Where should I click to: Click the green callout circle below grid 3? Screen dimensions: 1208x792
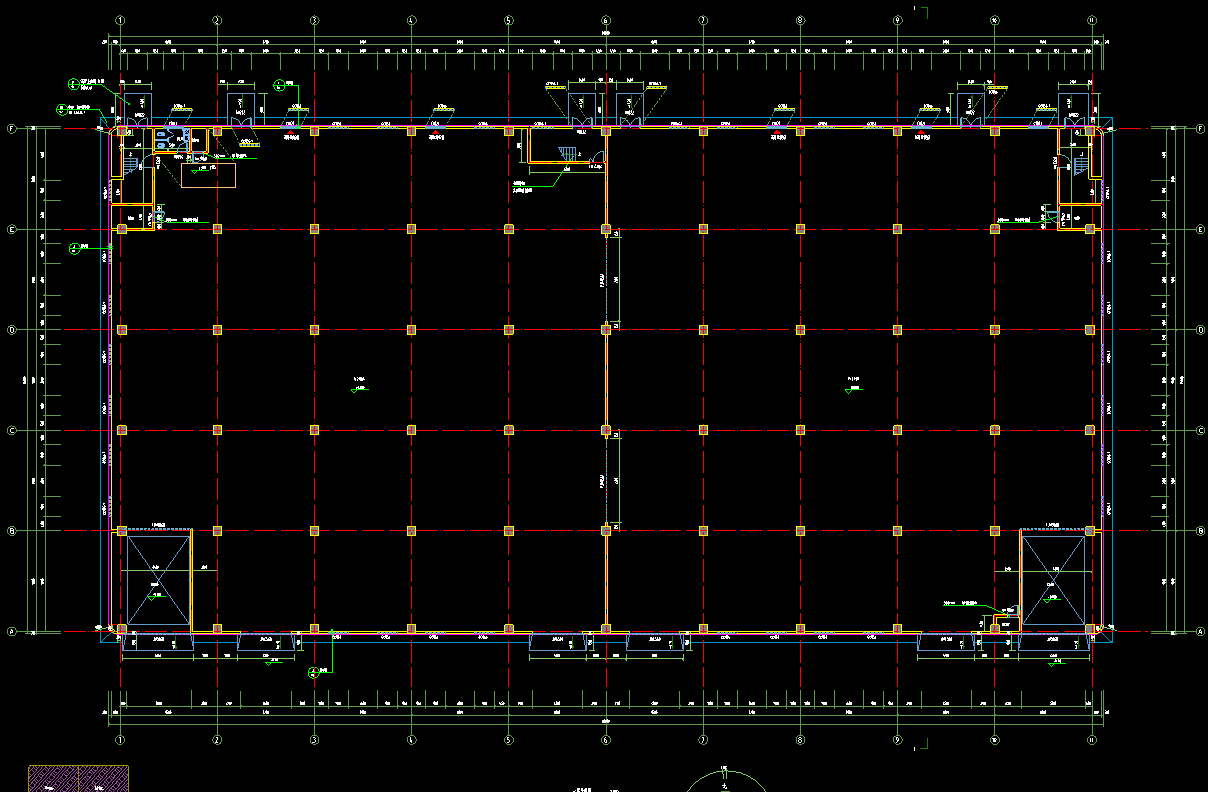313,671
